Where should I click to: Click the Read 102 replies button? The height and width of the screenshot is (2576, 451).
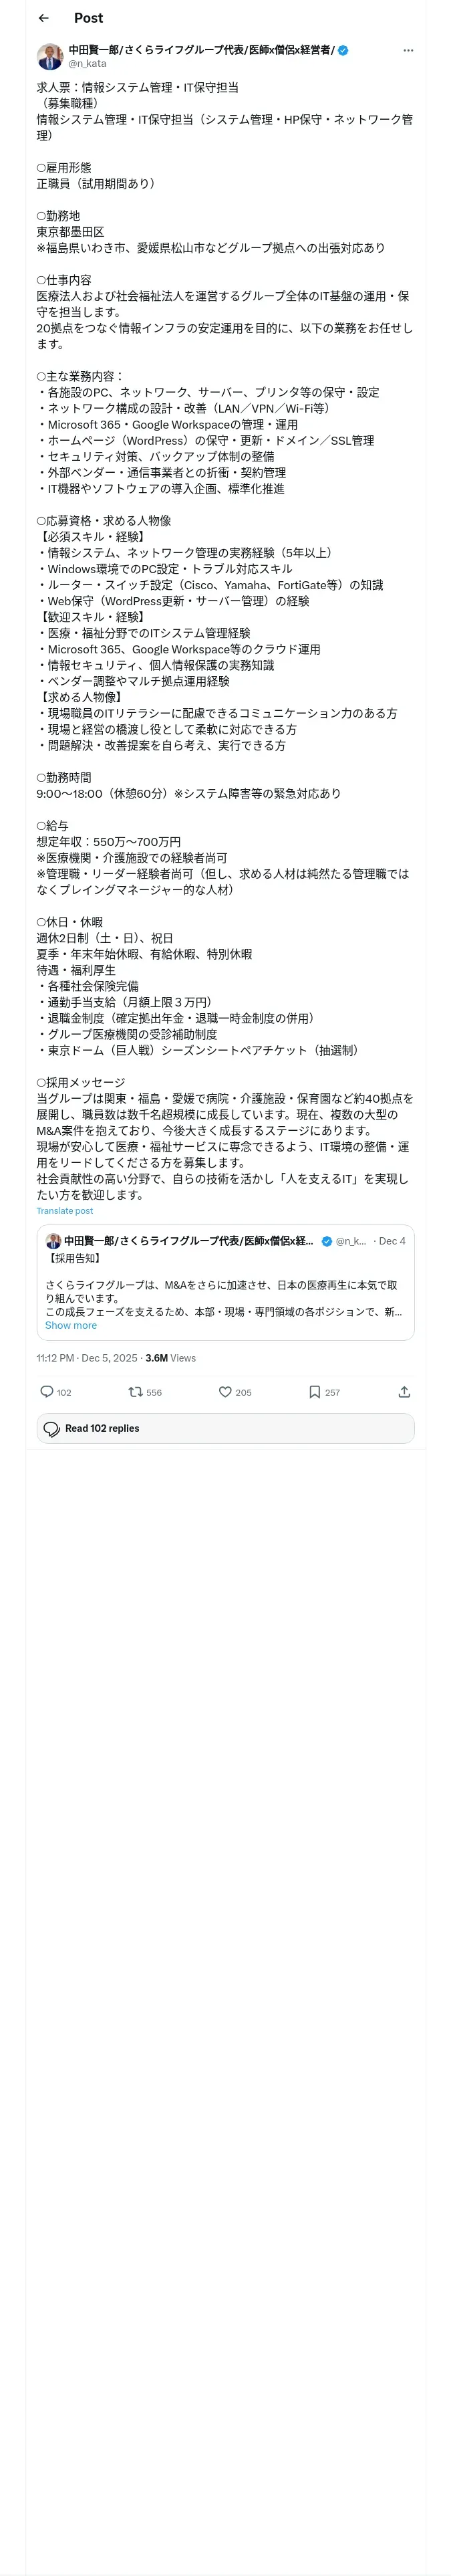[225, 1428]
